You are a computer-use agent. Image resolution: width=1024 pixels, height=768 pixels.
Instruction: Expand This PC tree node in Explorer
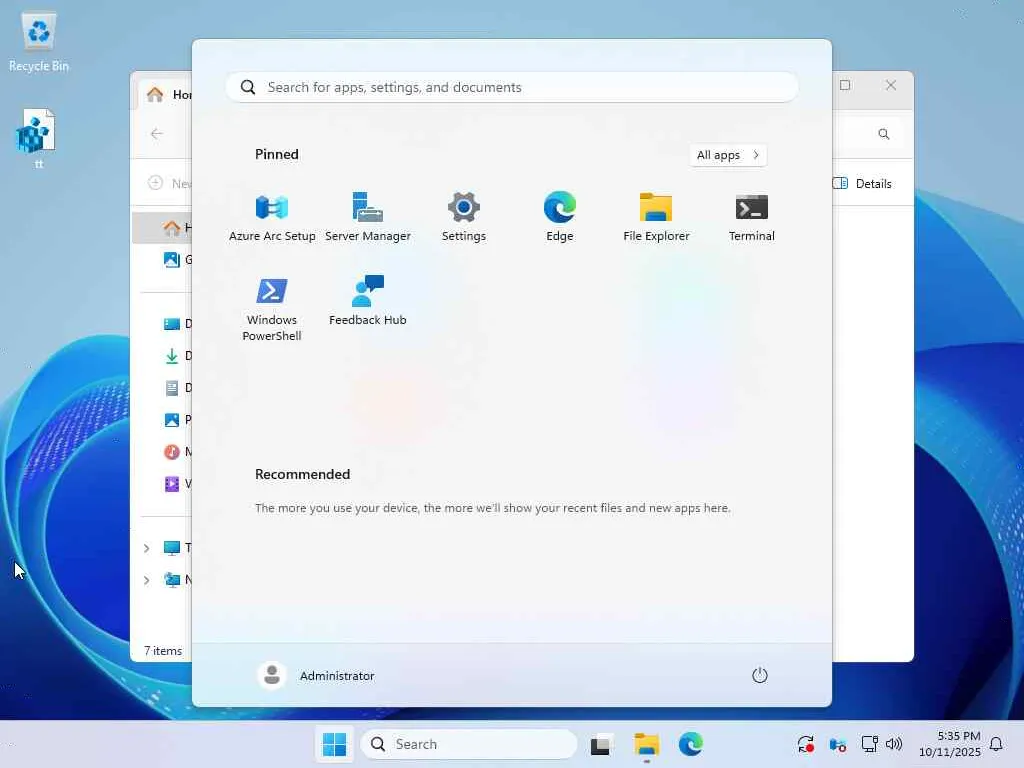pos(146,548)
